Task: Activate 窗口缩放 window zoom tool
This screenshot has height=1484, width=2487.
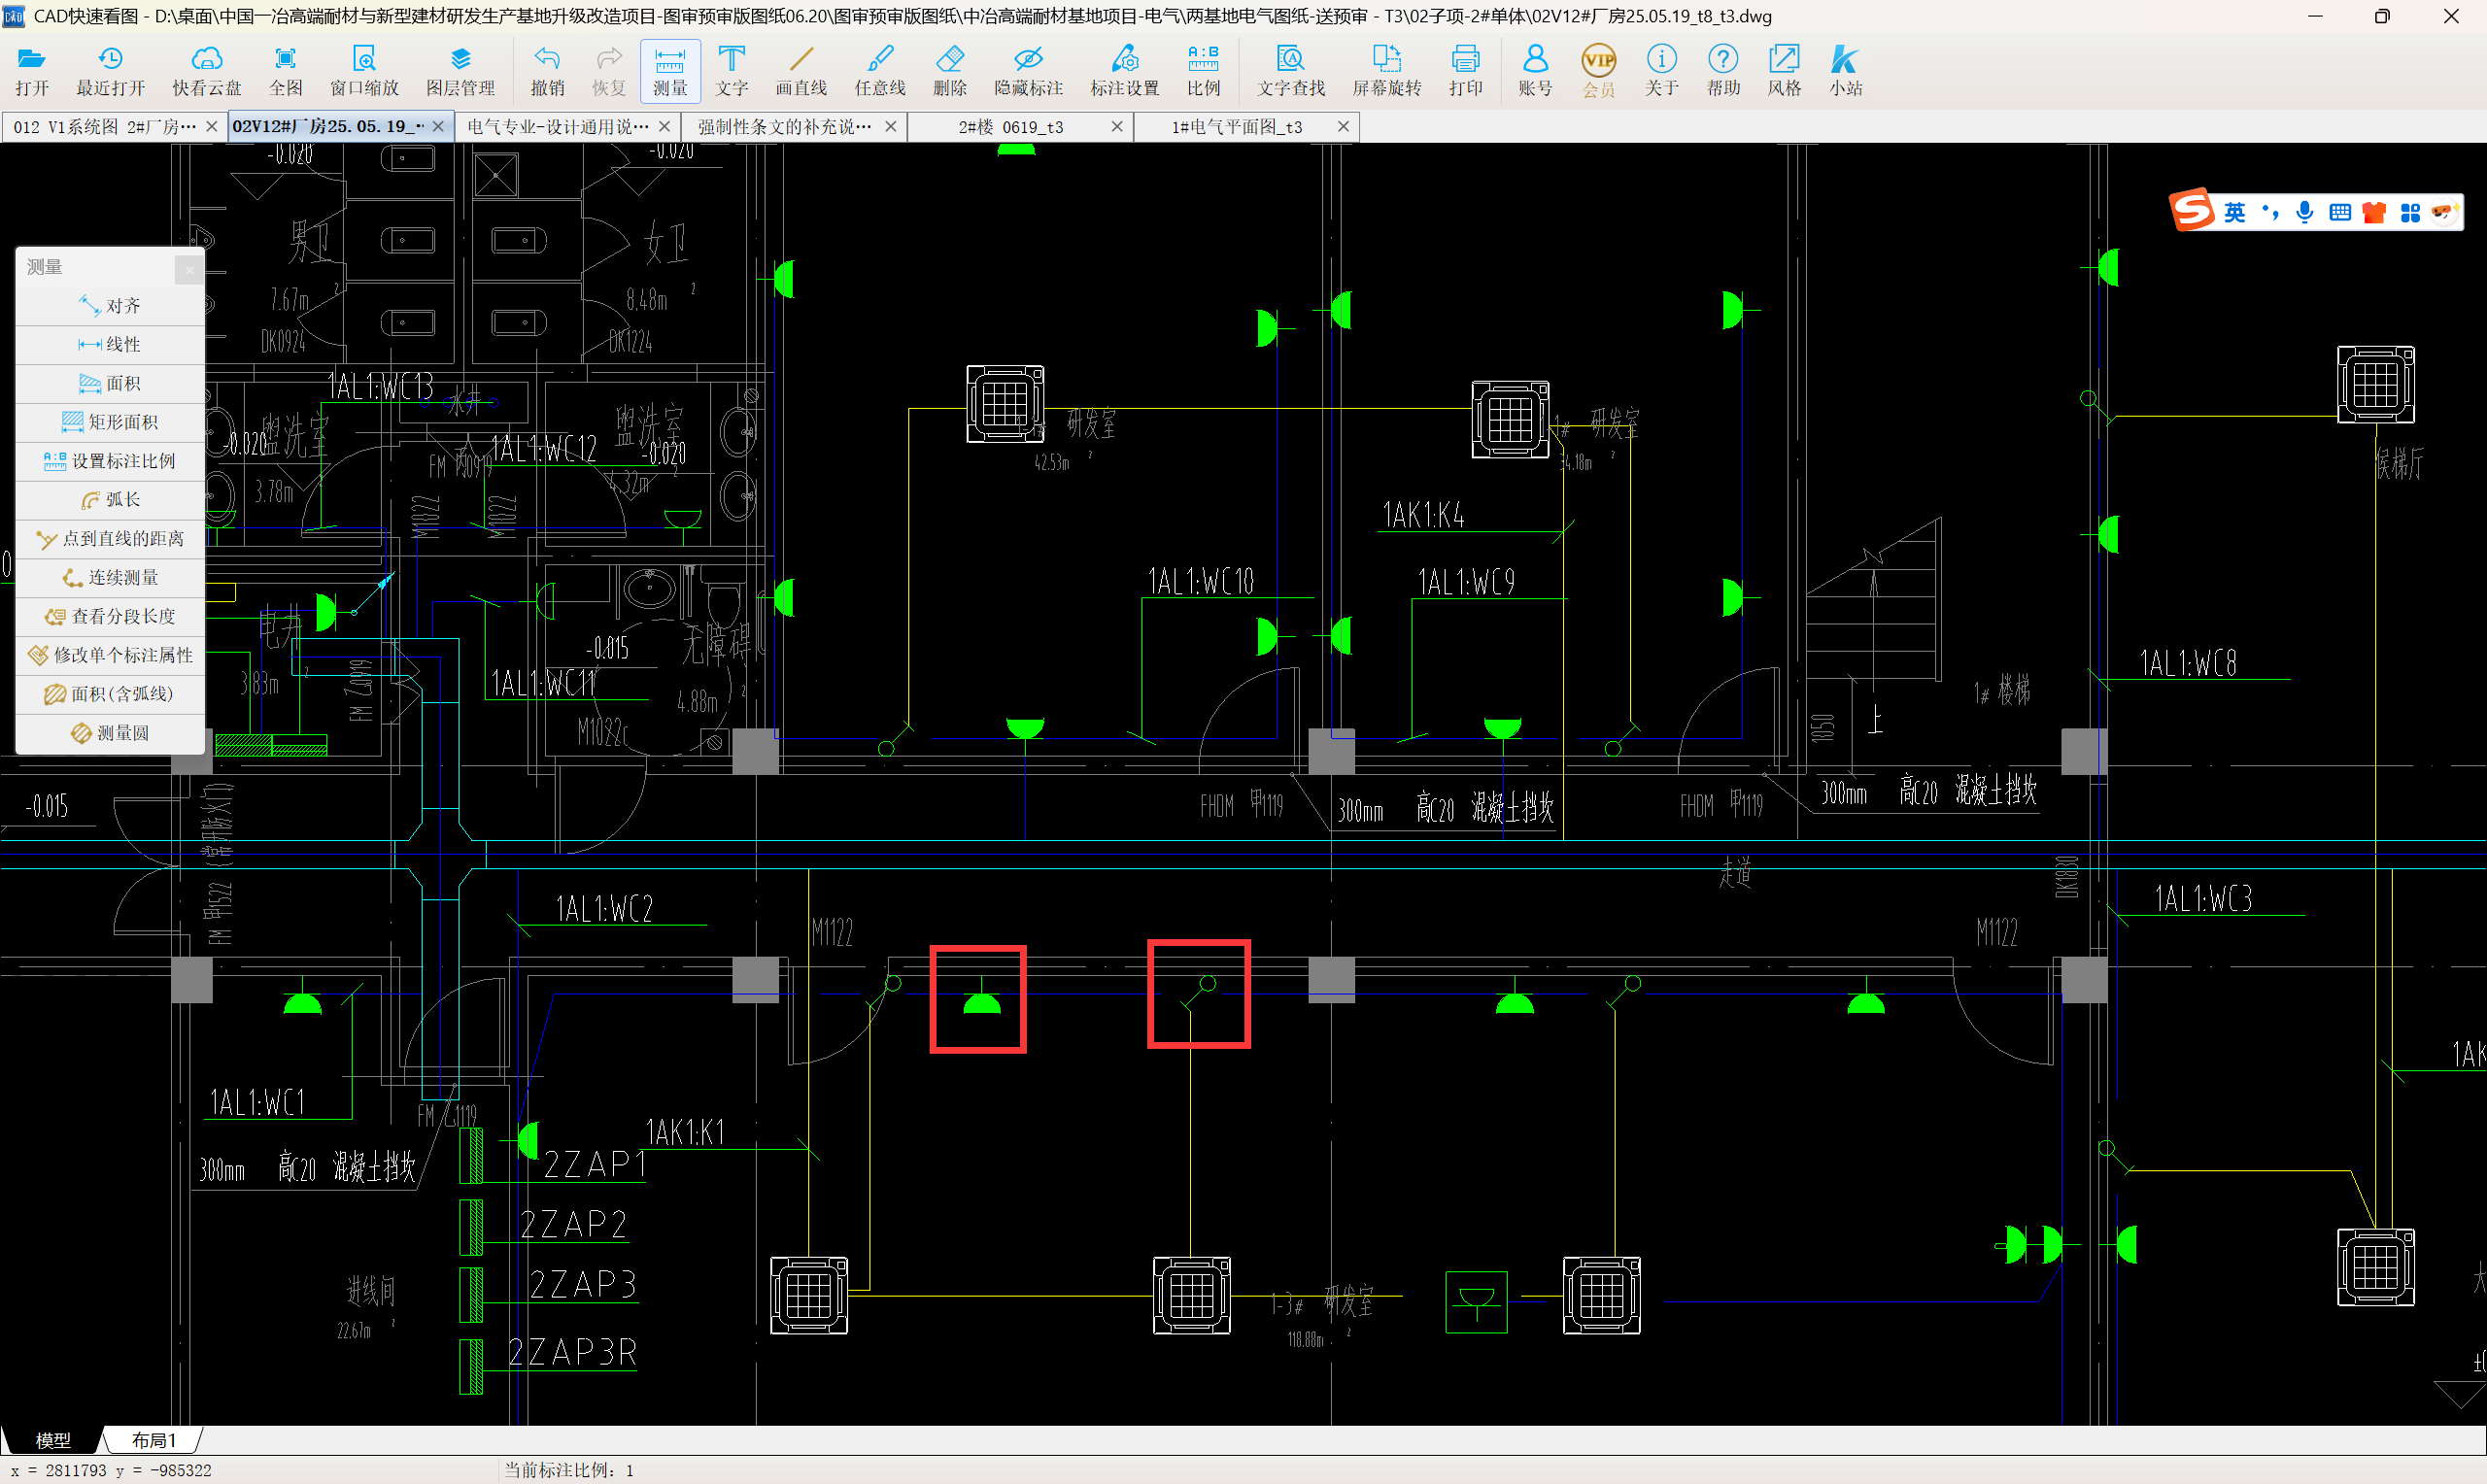Action: (364, 72)
